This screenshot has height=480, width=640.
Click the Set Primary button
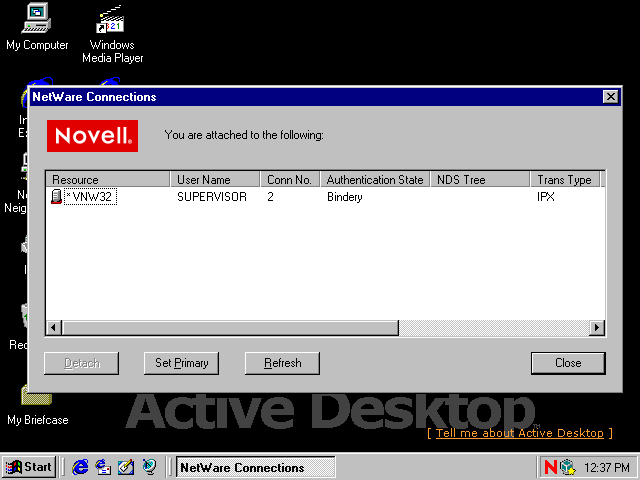coord(181,363)
